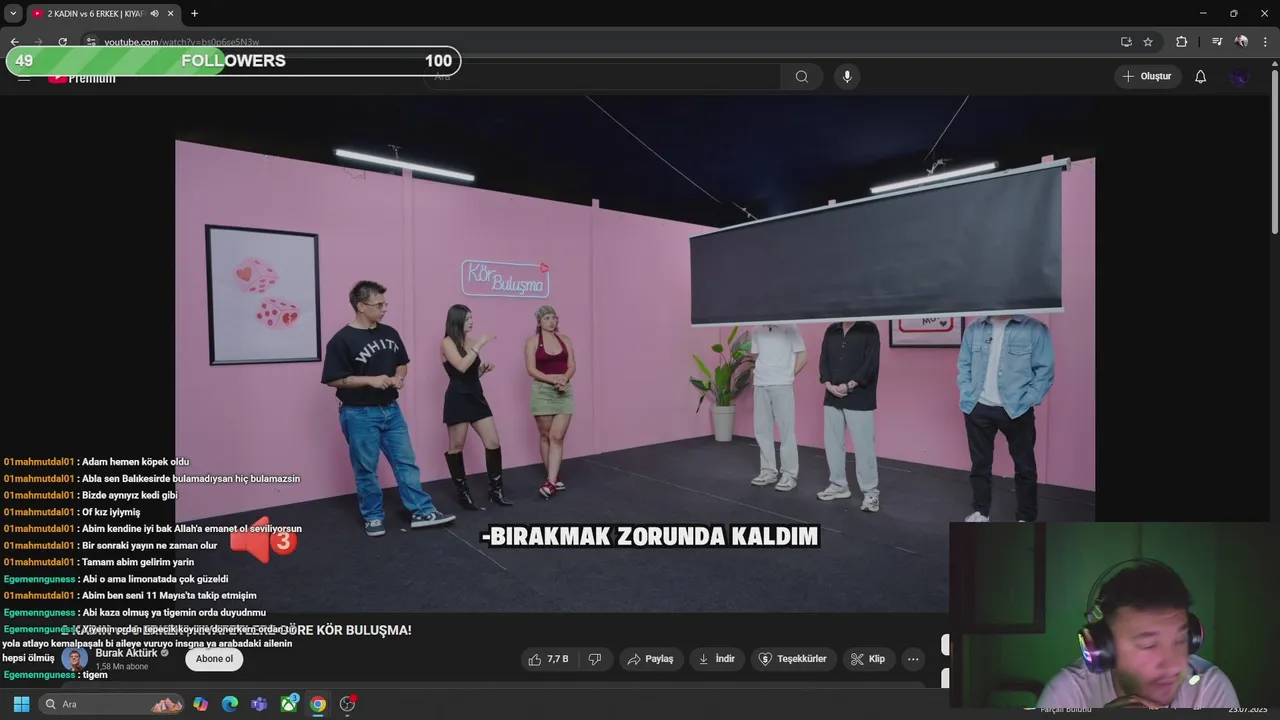This screenshot has height=720, width=1280.
Task: Click the YouTube search magnifier button
Action: point(802,77)
